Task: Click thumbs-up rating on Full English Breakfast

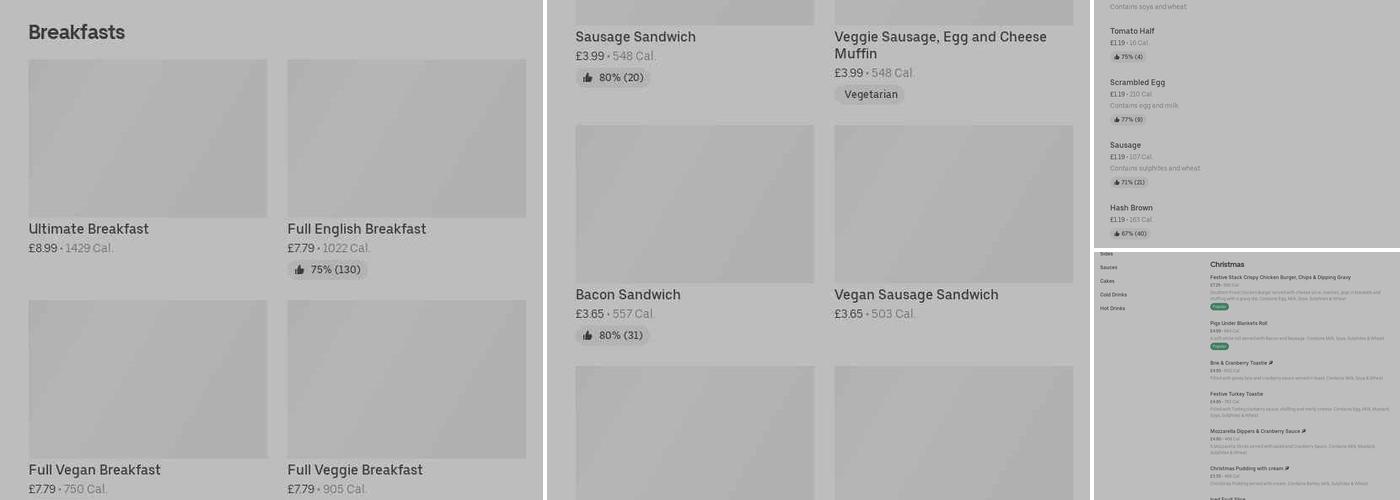Action: [327, 270]
